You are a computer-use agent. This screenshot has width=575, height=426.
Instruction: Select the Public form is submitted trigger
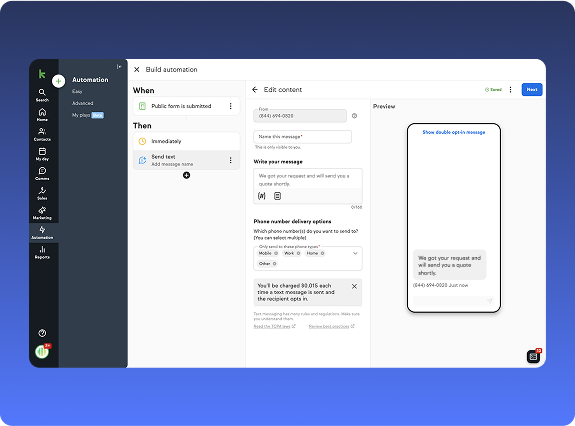(x=186, y=106)
